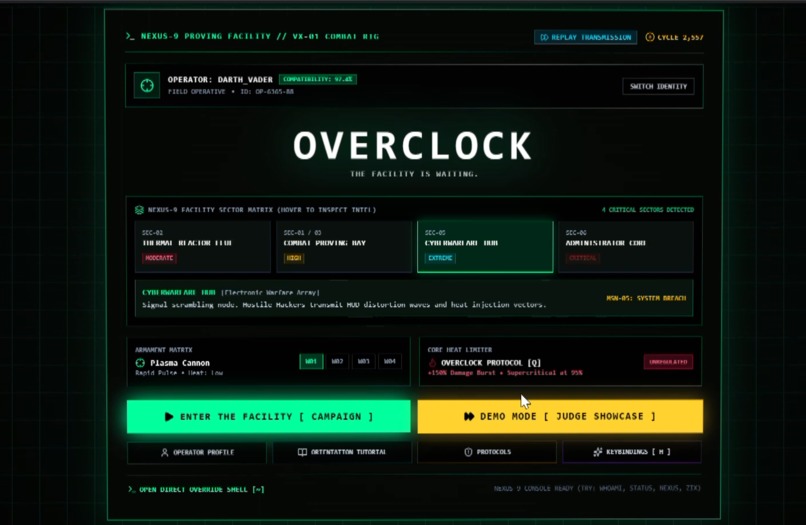Select the Combat Proving Bay sector card

[344, 246]
